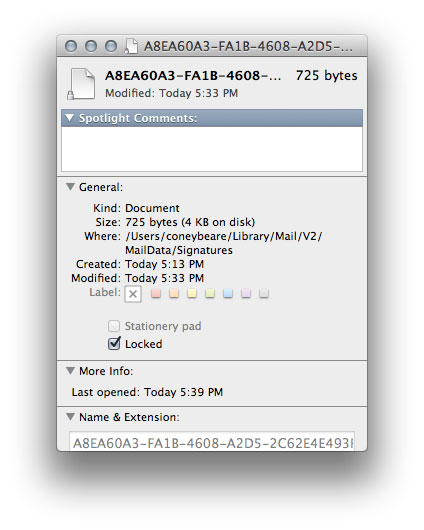The width and height of the screenshot is (424, 530).
Task: Click the title bar document proxy icon
Action: 132,46
